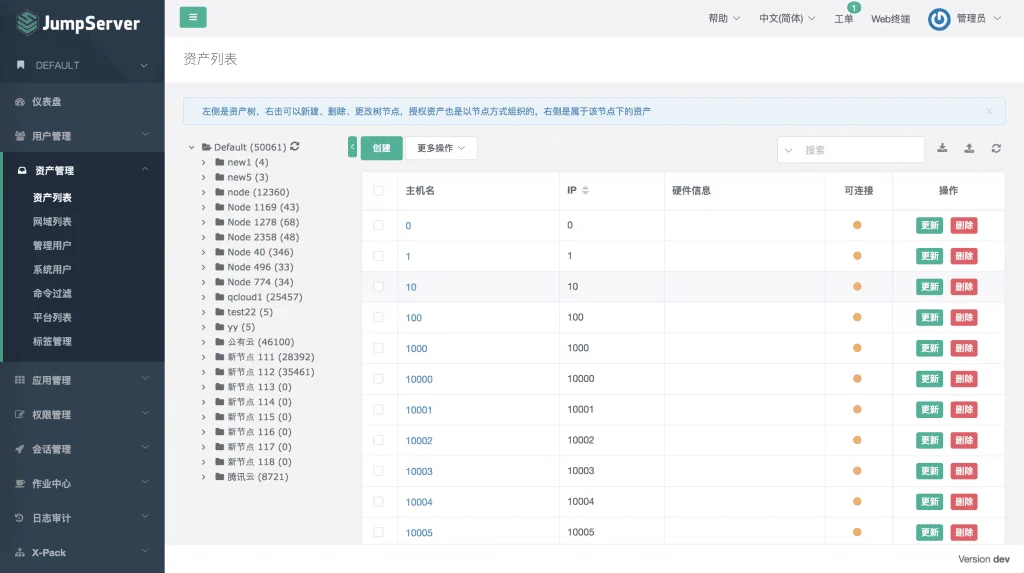Click 删除 for host 100

click(964, 318)
